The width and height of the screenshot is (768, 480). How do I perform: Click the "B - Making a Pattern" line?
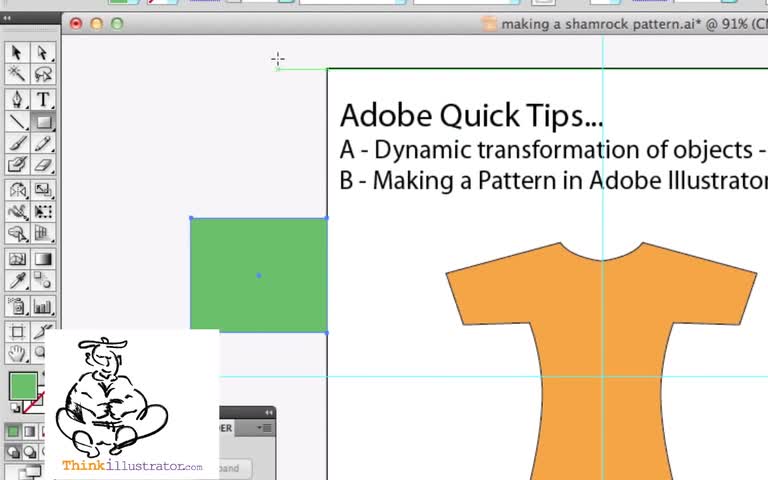pyautogui.click(x=553, y=181)
